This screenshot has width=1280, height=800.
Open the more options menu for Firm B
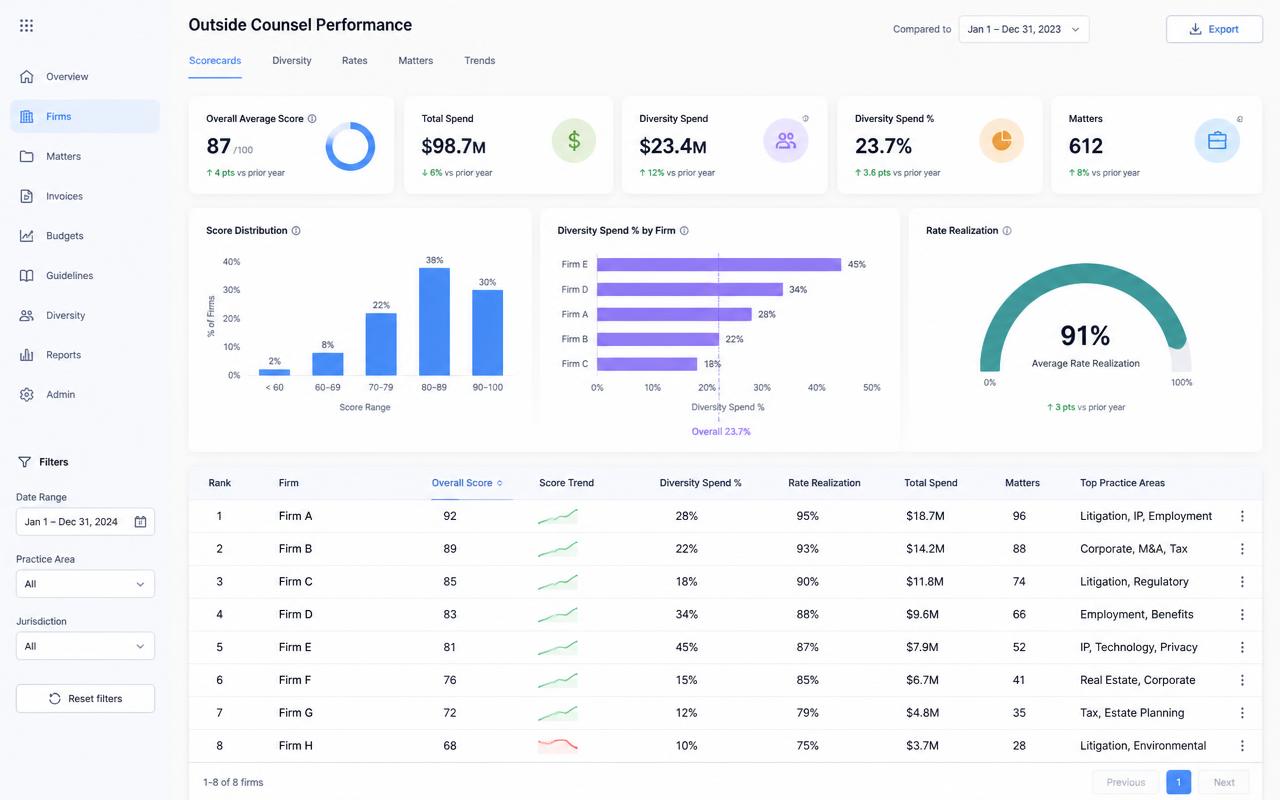[1242, 549]
